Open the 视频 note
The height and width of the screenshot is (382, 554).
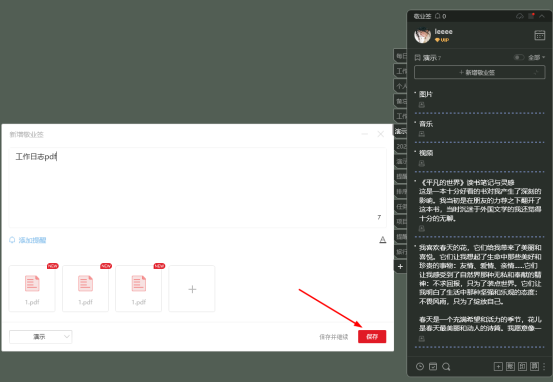426,153
